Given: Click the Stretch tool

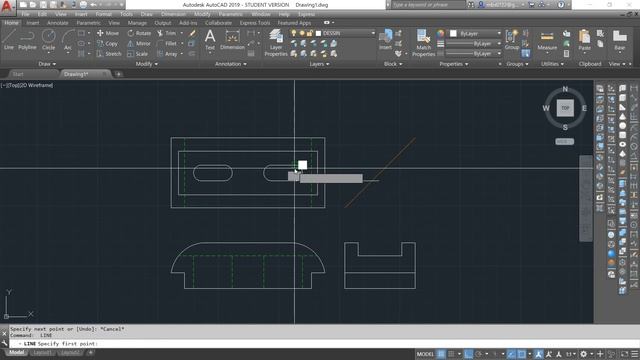Looking at the screenshot, I should tap(109, 54).
